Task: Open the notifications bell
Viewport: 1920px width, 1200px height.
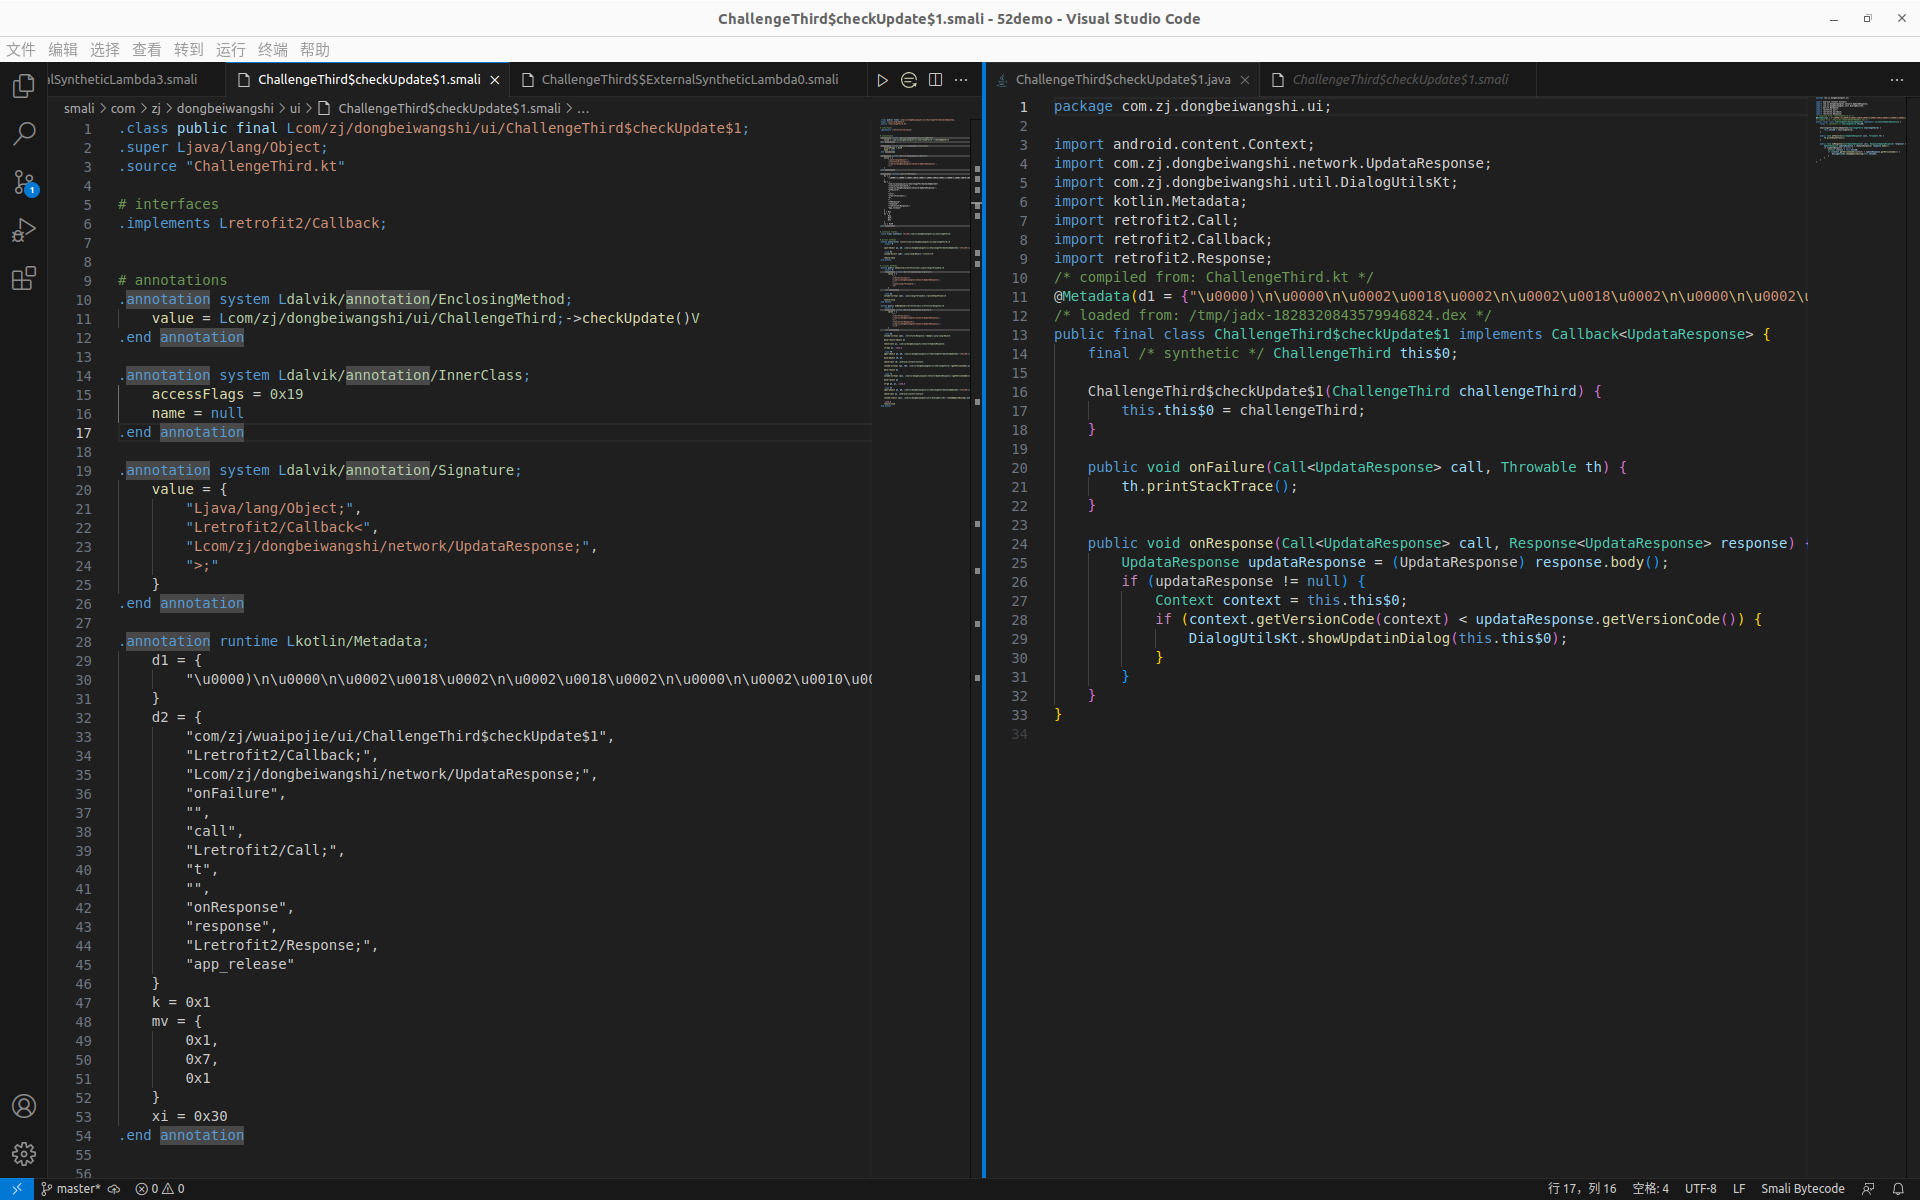Action: click(x=1898, y=1189)
